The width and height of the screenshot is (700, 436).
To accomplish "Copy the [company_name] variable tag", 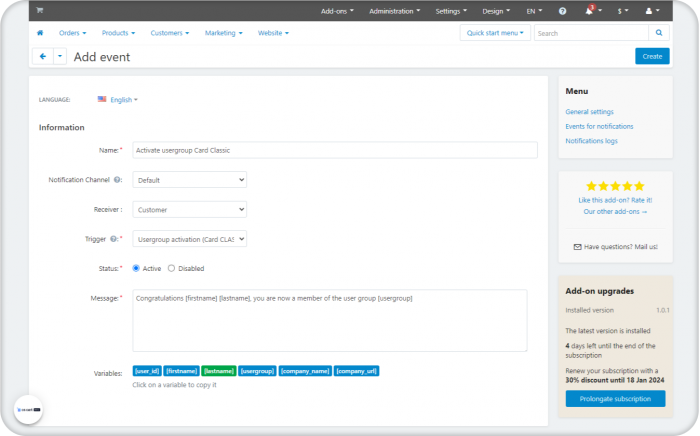I will pos(305,371).
